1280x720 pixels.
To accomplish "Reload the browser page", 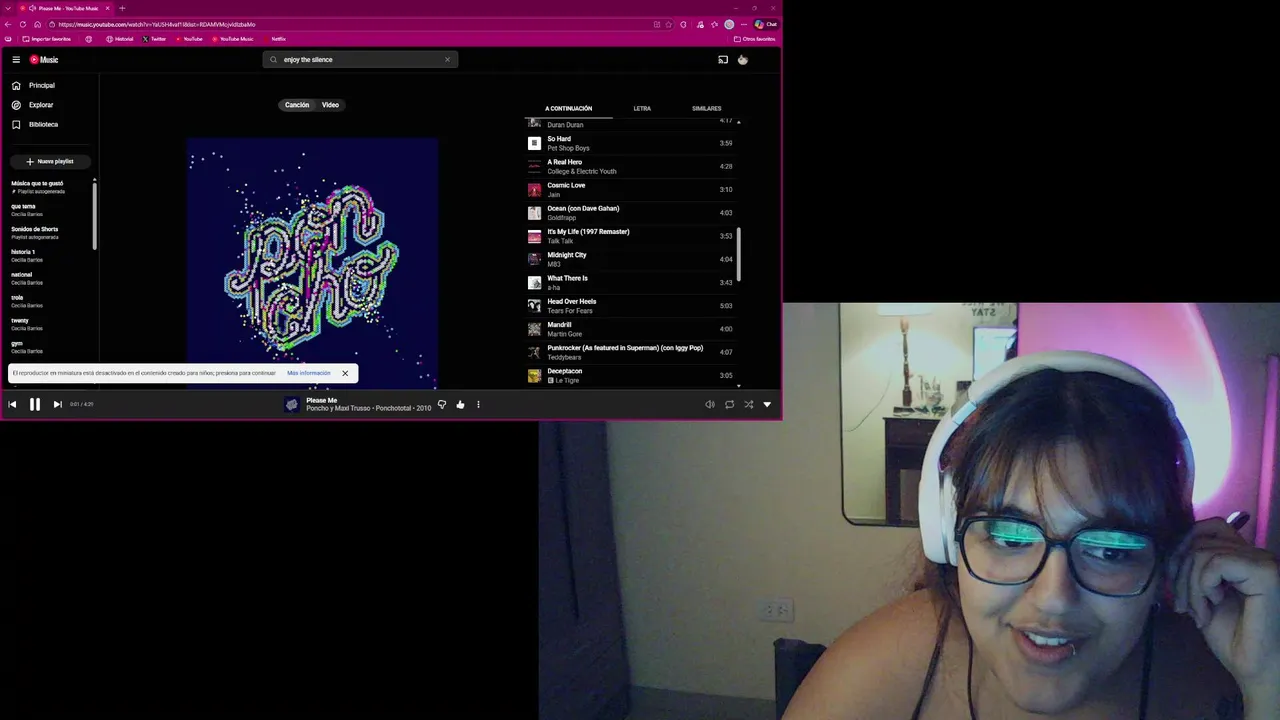I will click(23, 24).
